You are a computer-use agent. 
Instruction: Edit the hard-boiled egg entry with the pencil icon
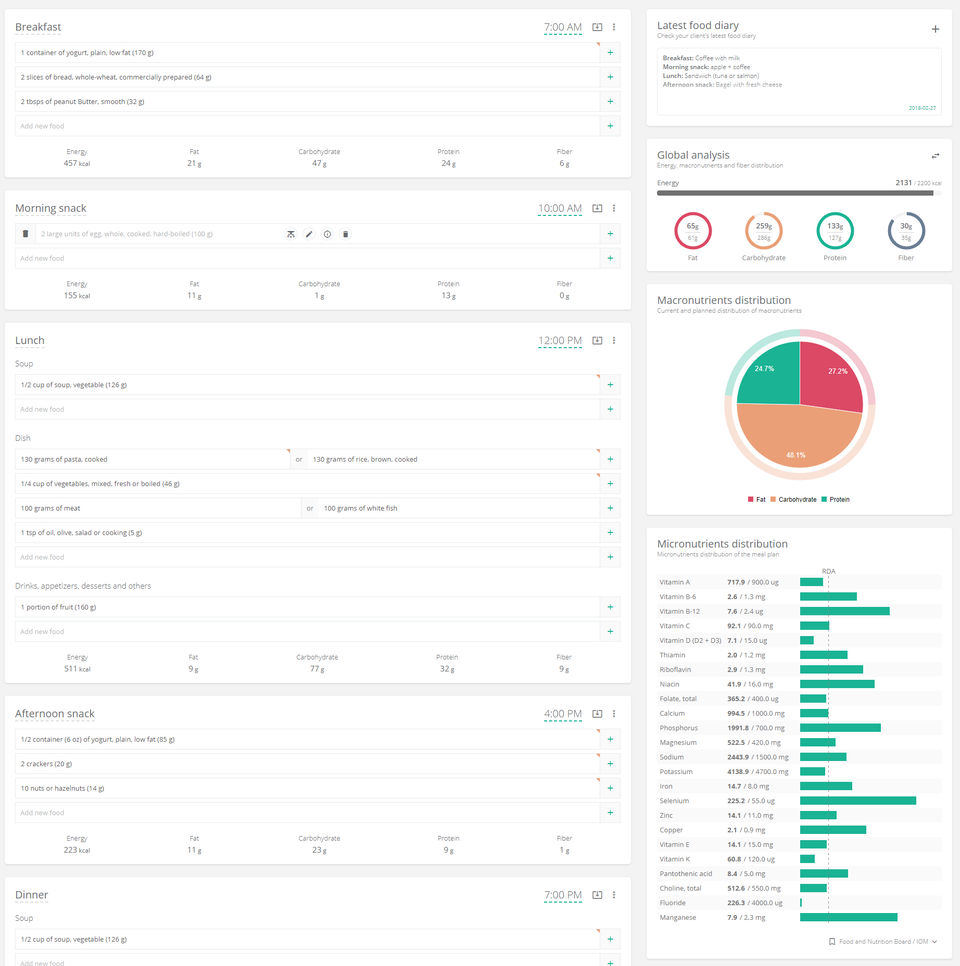point(309,234)
